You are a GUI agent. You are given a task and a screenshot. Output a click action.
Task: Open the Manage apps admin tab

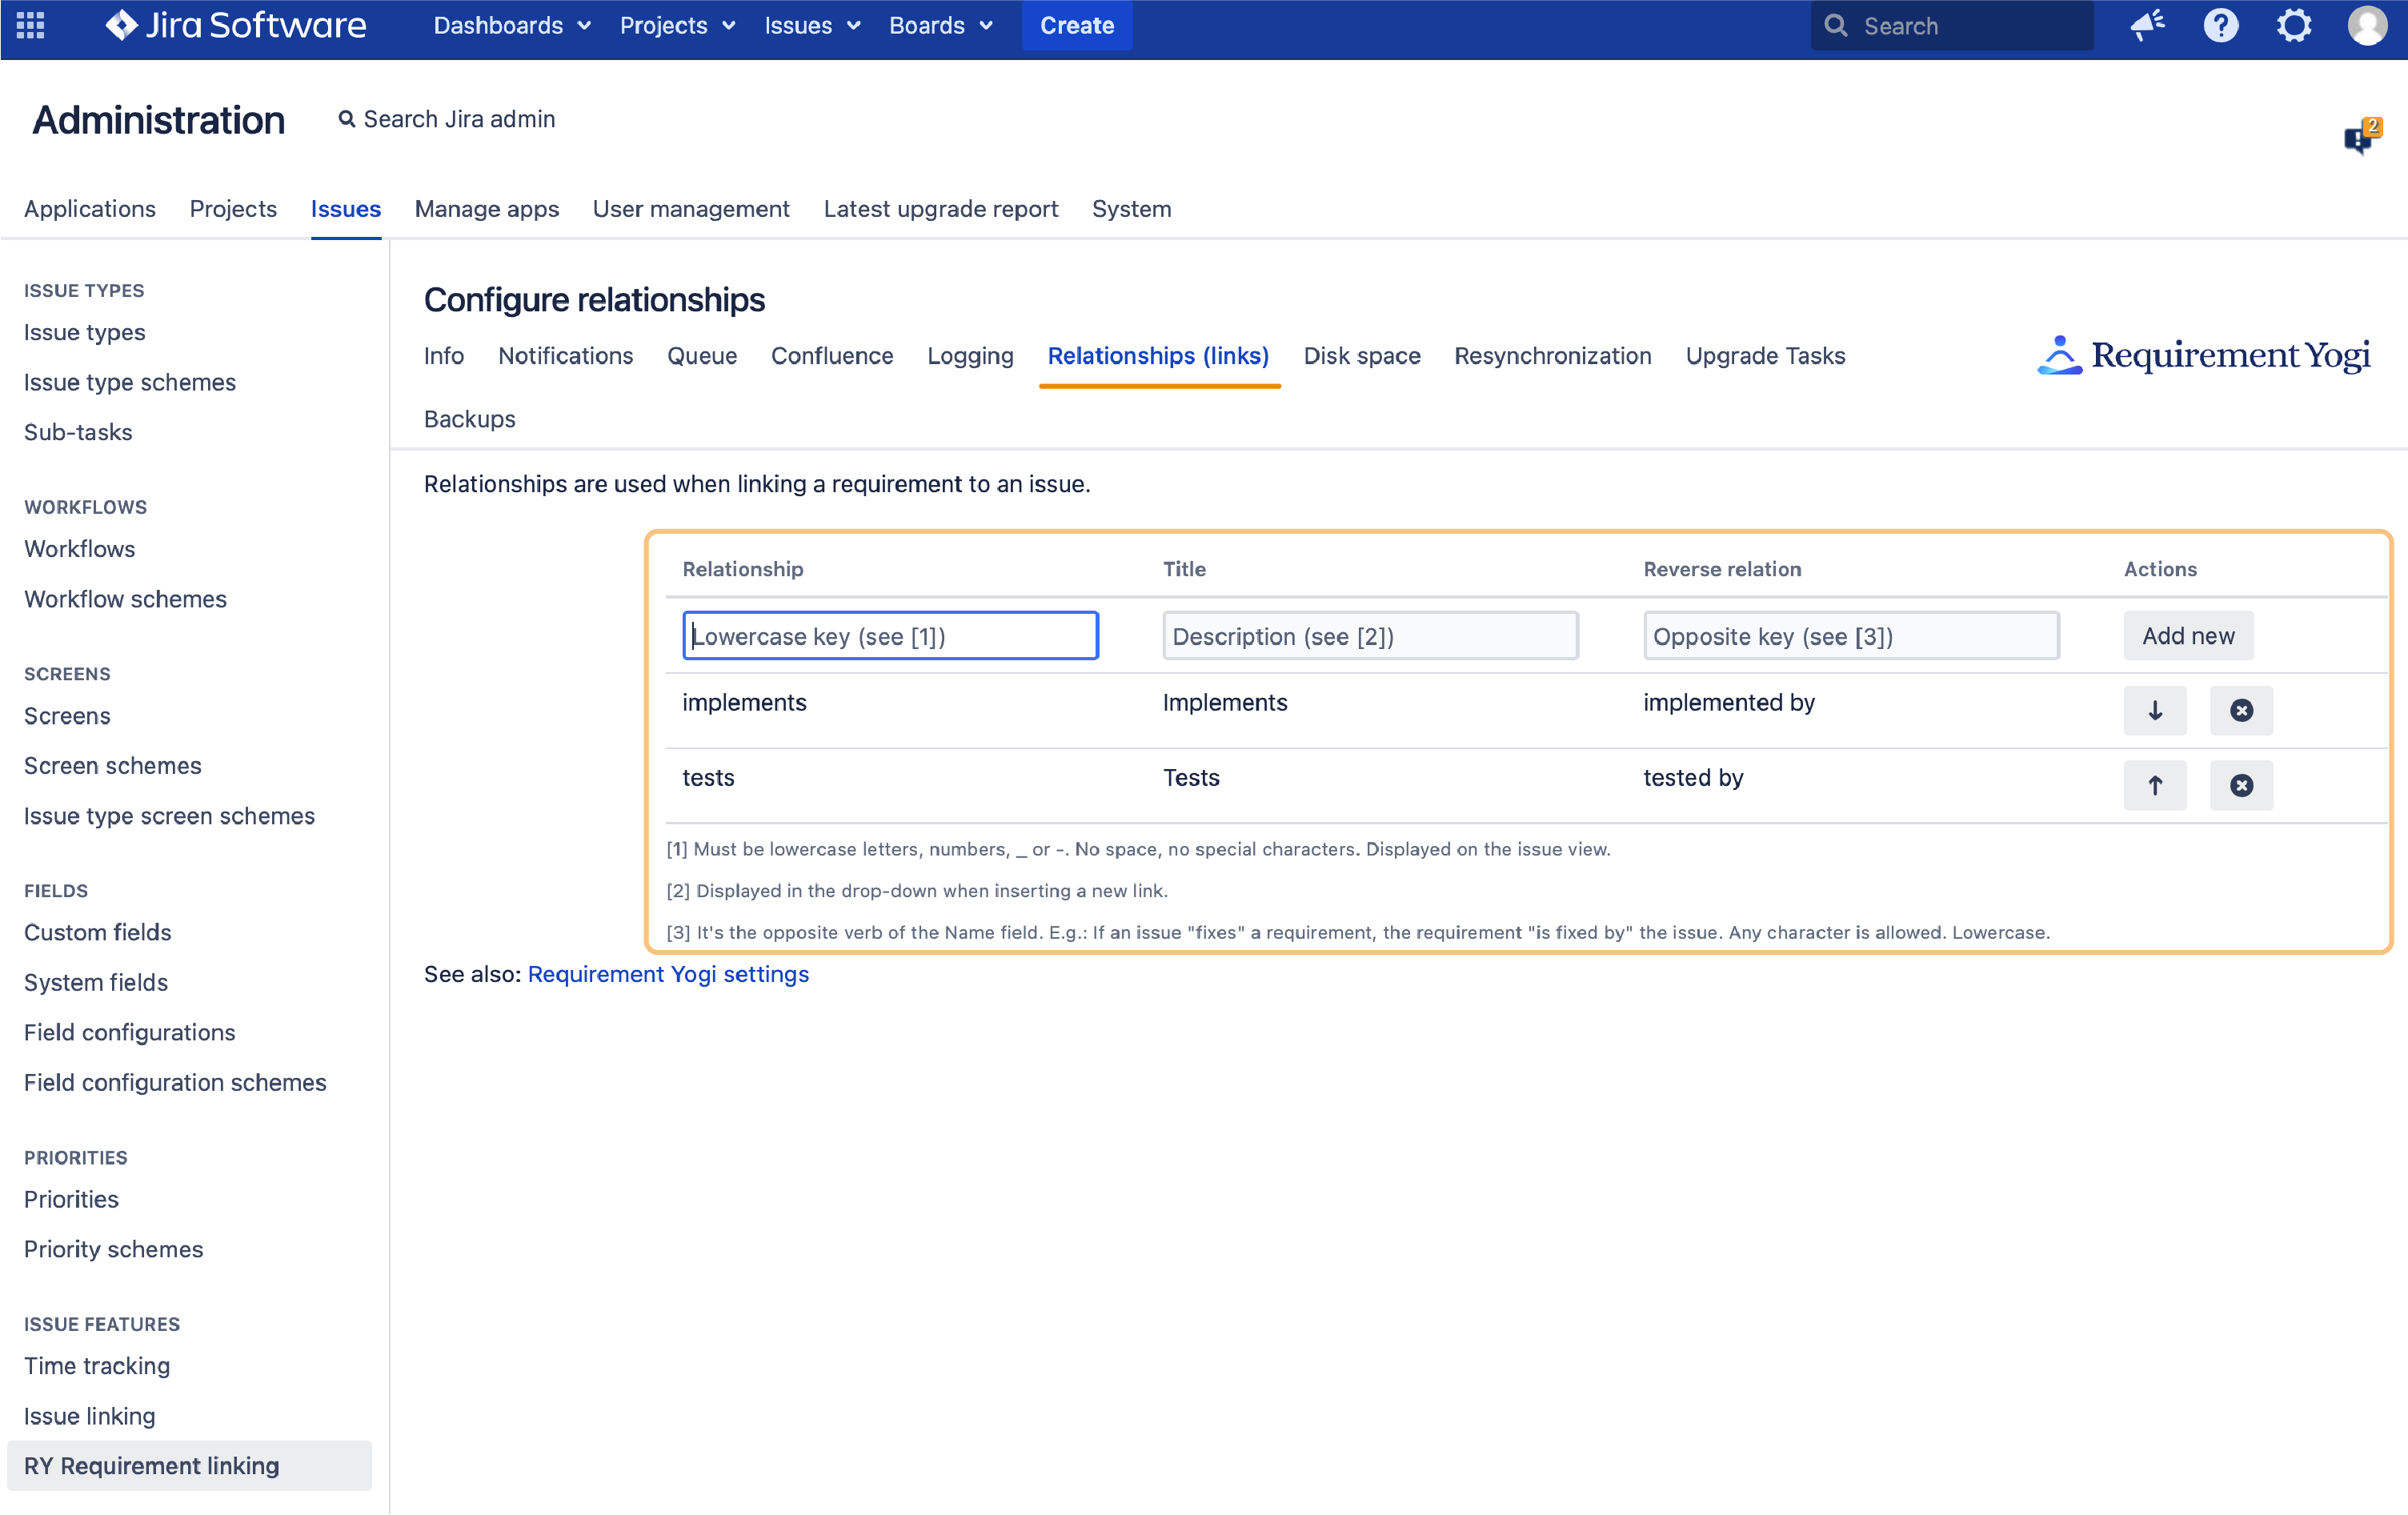click(x=486, y=209)
